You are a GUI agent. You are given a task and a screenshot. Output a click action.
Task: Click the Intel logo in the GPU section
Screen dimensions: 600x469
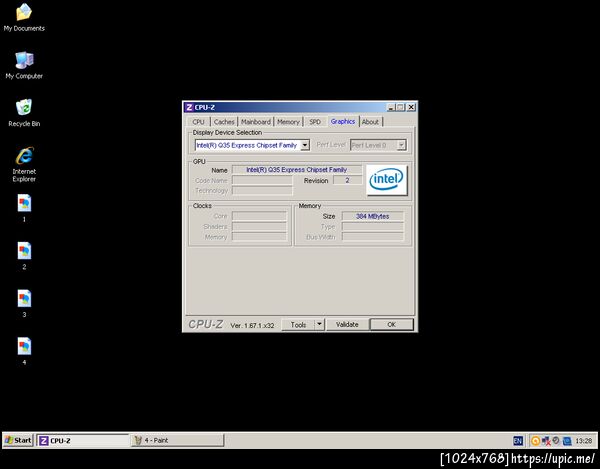(386, 180)
